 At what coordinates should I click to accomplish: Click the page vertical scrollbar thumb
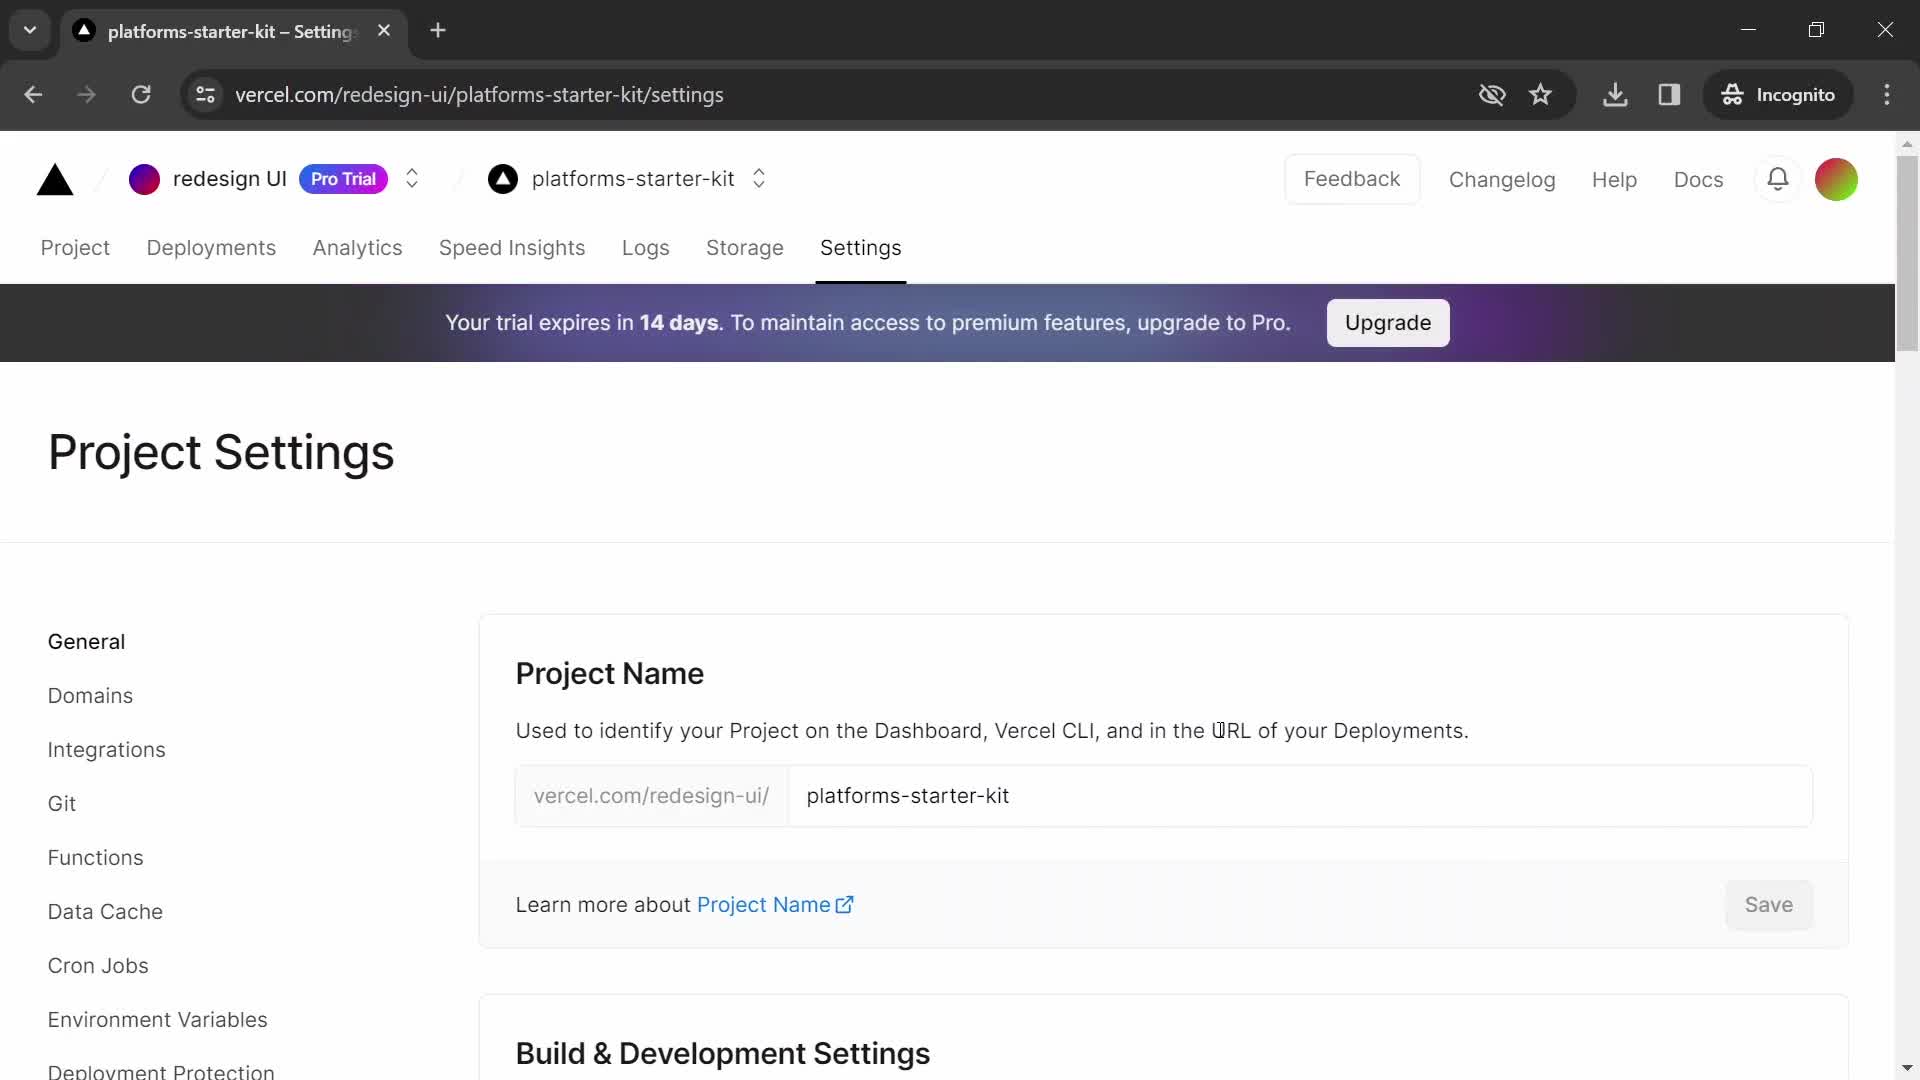tap(1907, 254)
